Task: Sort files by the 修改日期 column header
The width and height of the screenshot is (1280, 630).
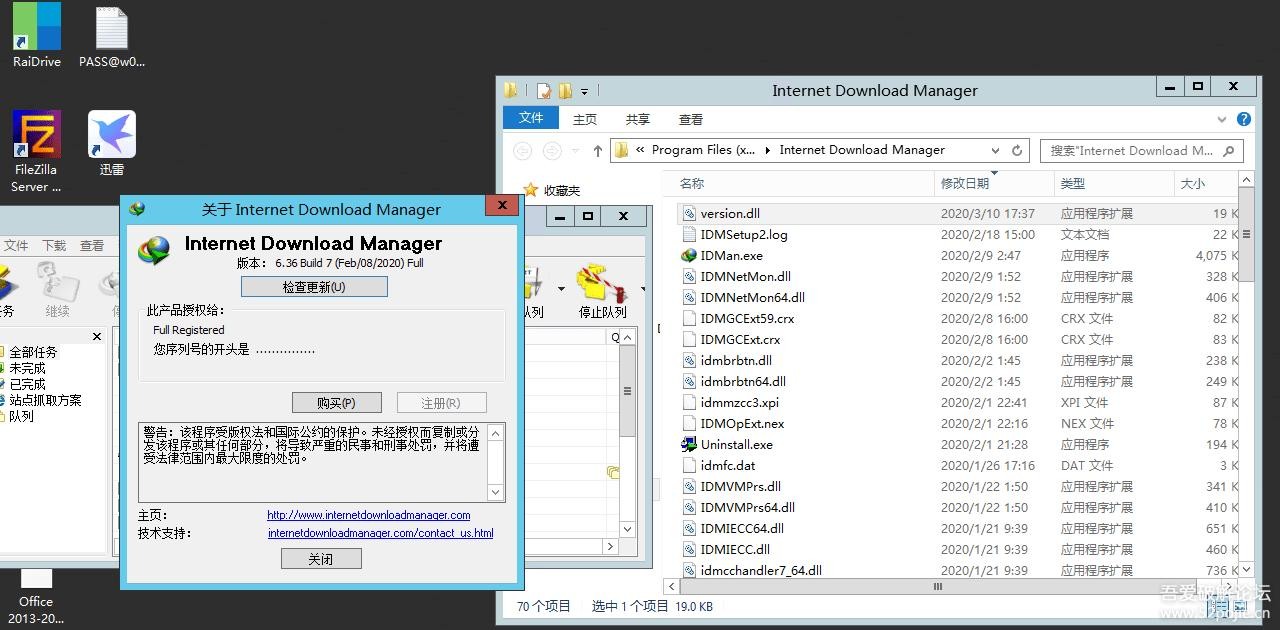Action: point(993,184)
